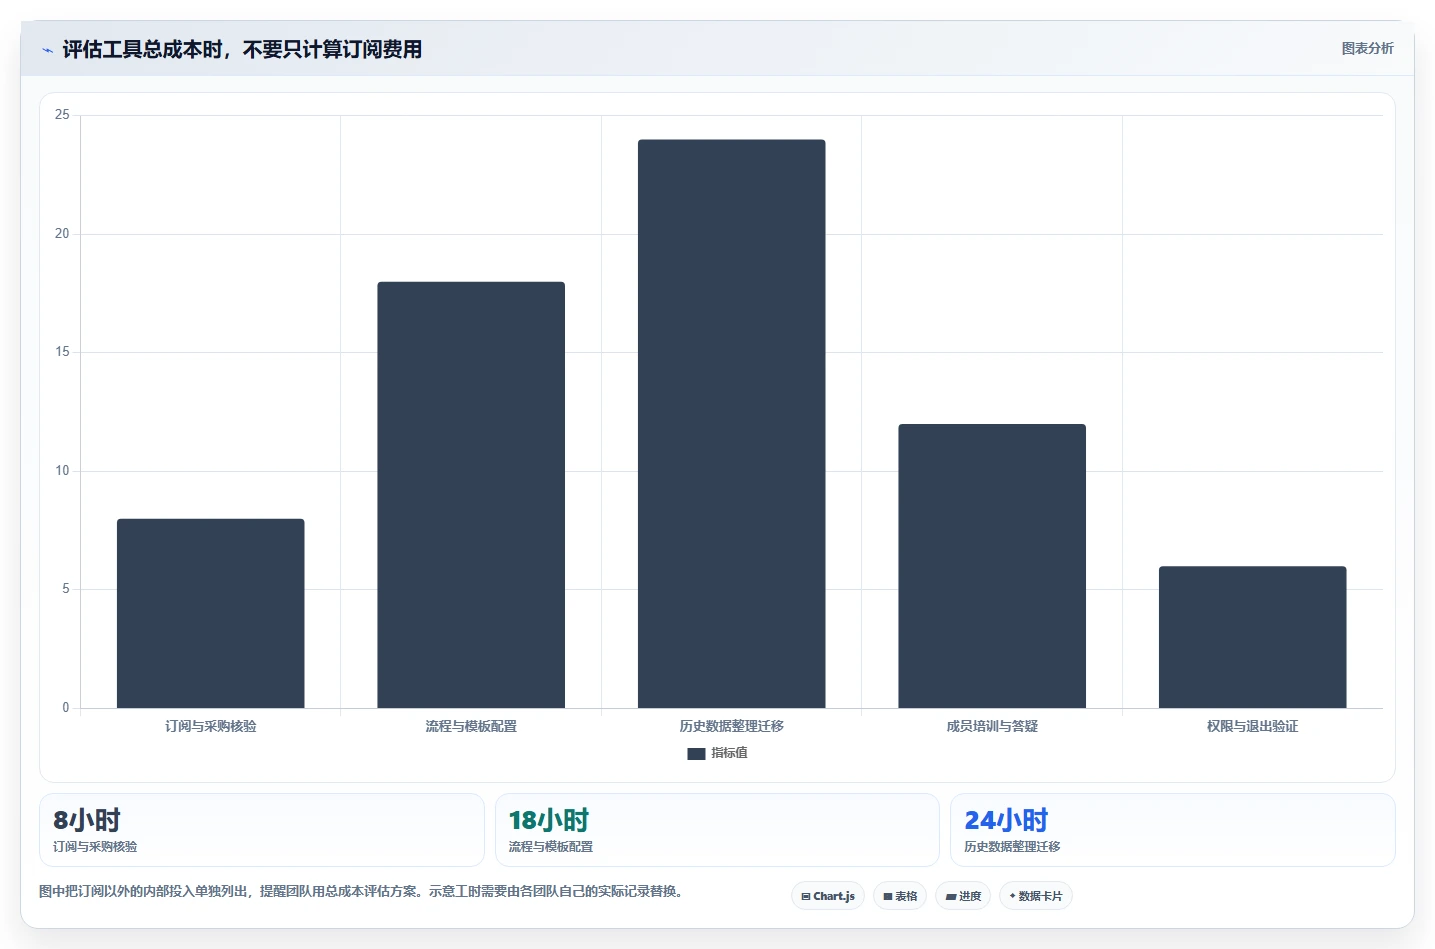Click the 历史数据整理迁移 axis label
The height and width of the screenshot is (949, 1435).
coord(732,726)
